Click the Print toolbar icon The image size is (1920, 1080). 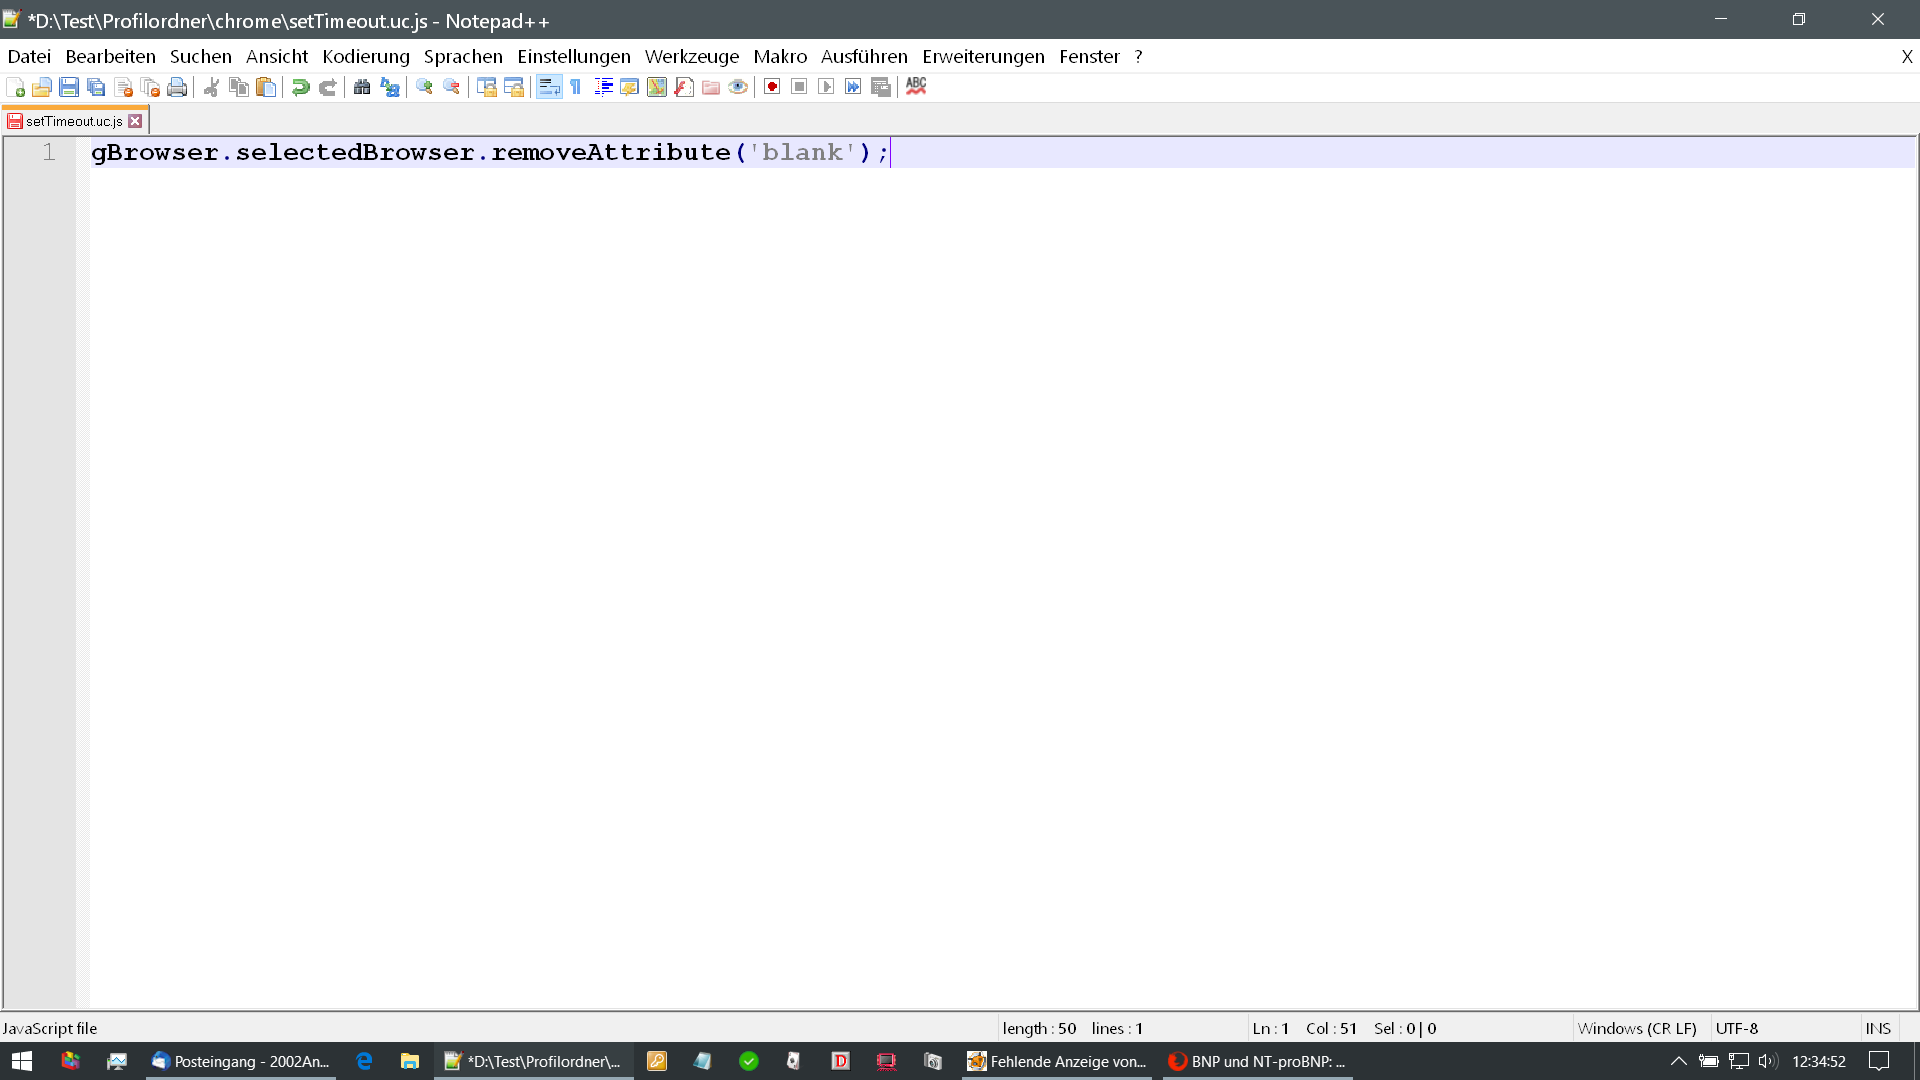(177, 87)
